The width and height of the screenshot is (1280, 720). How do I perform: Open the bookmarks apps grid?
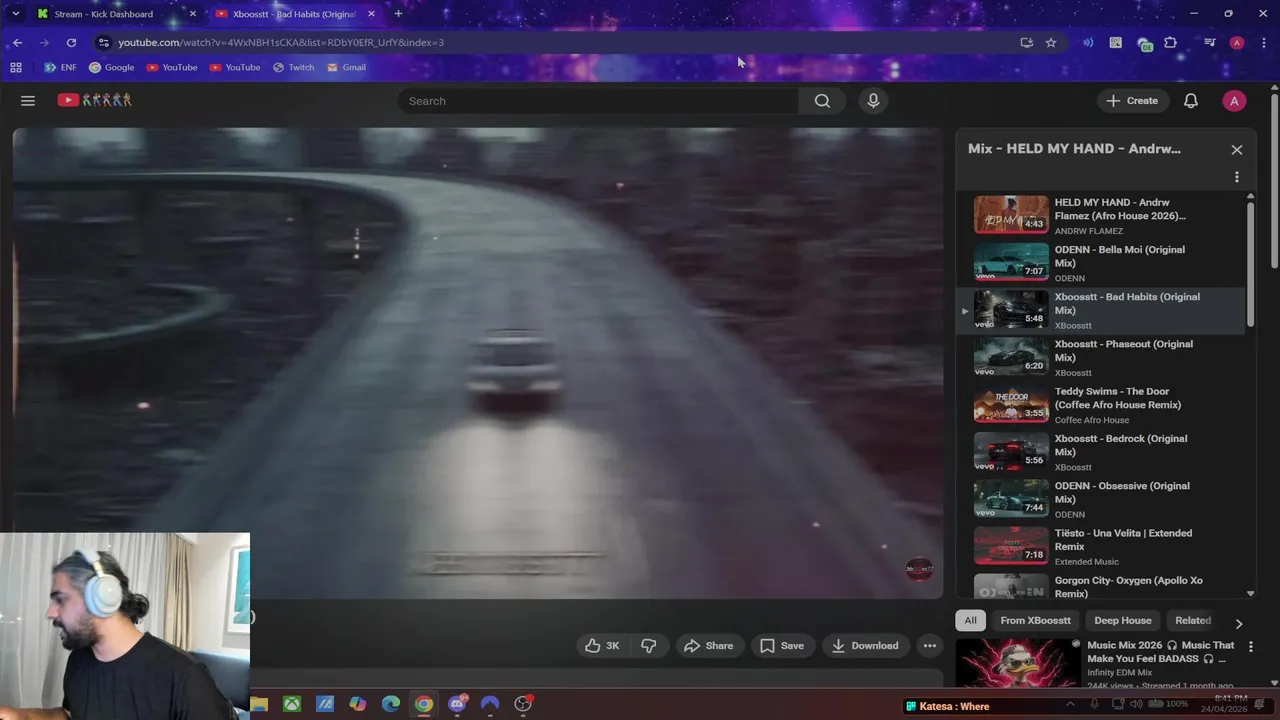click(x=16, y=68)
